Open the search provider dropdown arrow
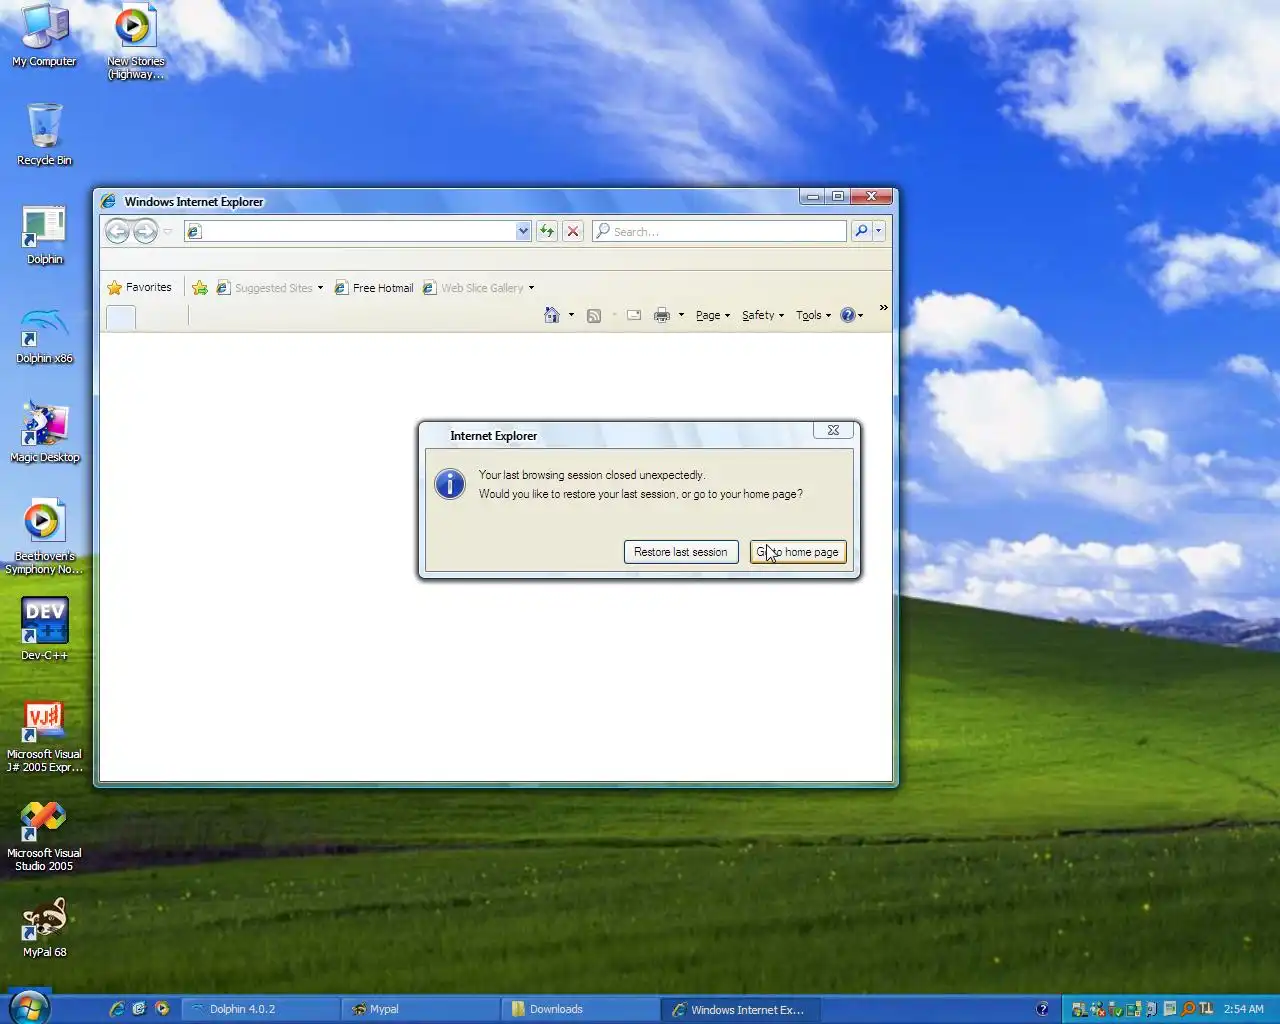The image size is (1280, 1024). [x=879, y=231]
